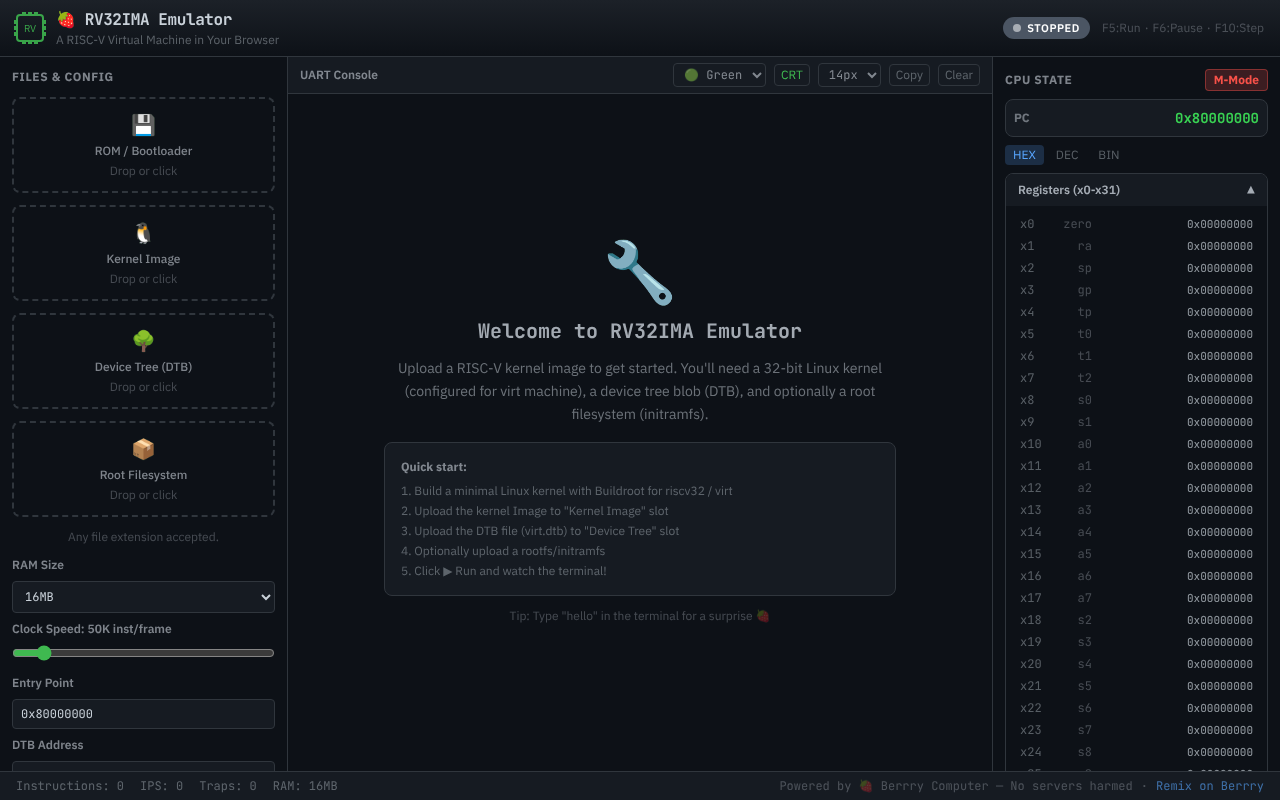
Task: Click the UART Console panel title
Action: click(x=339, y=75)
